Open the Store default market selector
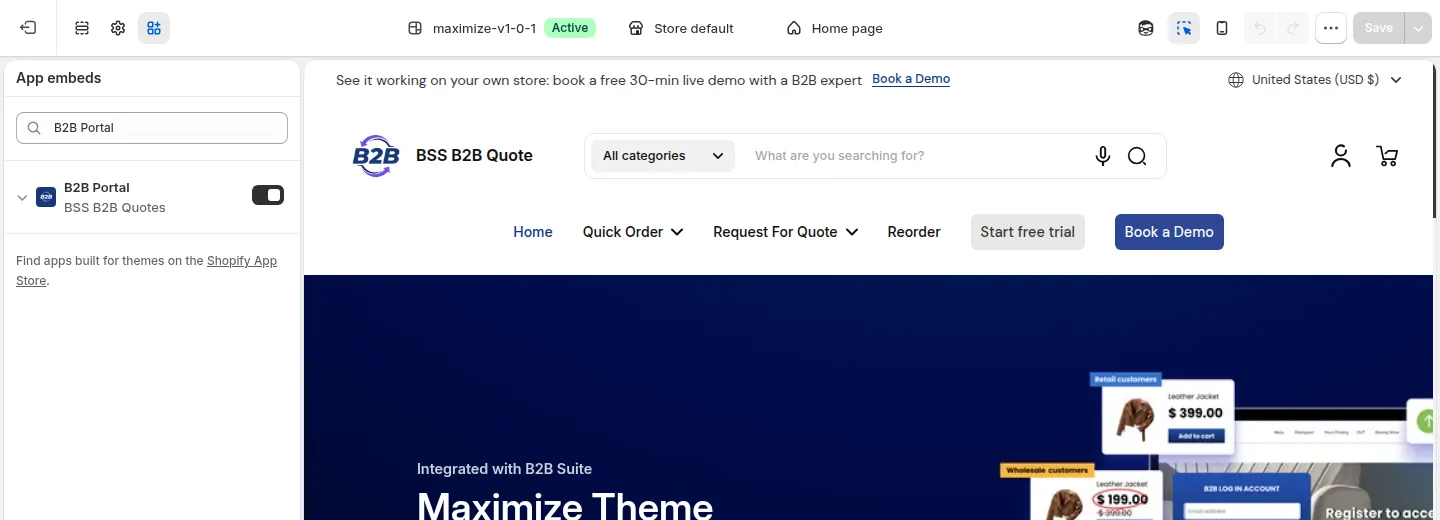Image resolution: width=1440 pixels, height=520 pixels. pyautogui.click(x=681, y=28)
